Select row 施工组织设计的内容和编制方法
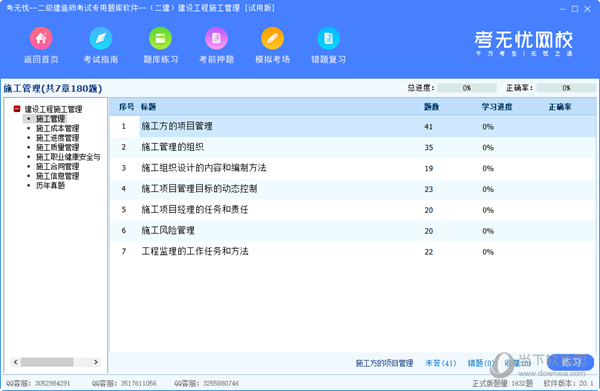 (x=353, y=168)
